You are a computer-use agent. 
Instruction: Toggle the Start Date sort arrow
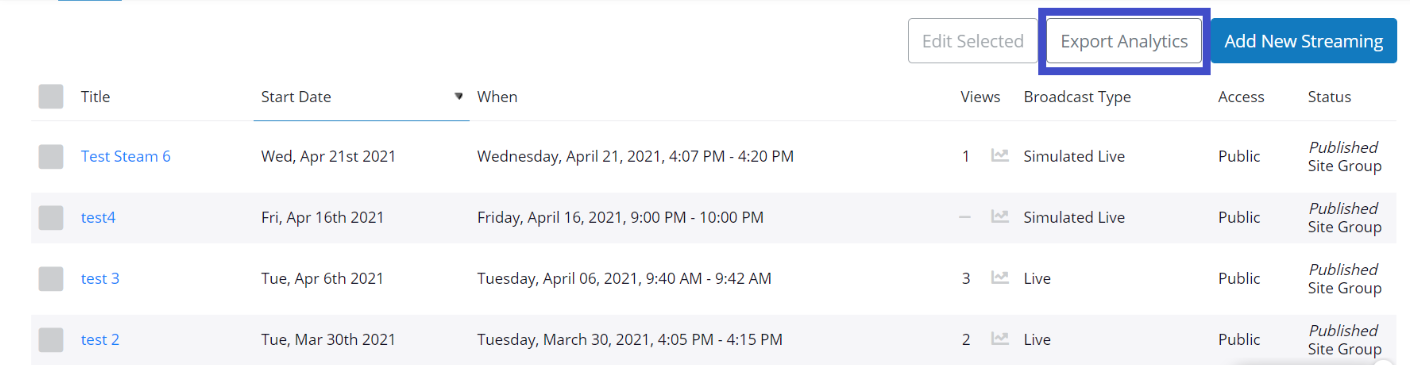(x=459, y=97)
